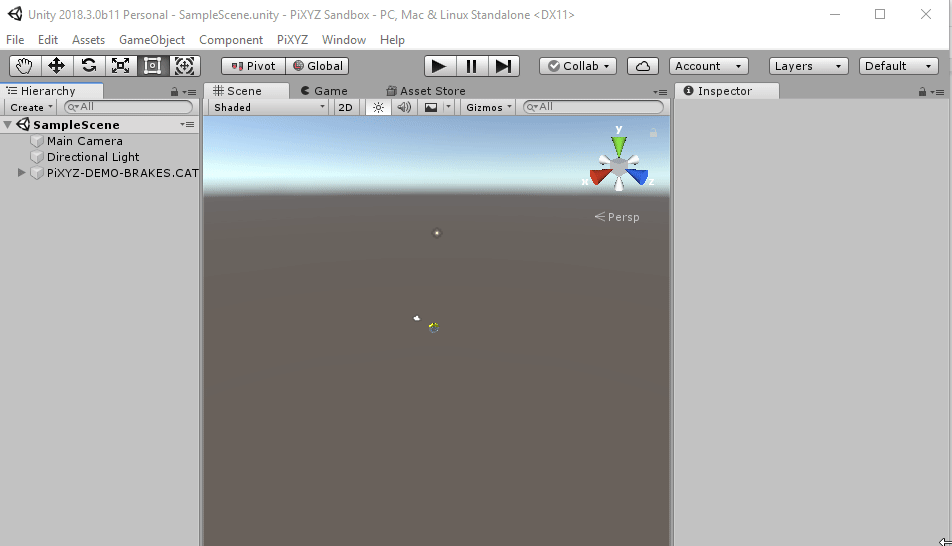Click the Hierarchy search field
The height and width of the screenshot is (546, 952).
tap(129, 107)
